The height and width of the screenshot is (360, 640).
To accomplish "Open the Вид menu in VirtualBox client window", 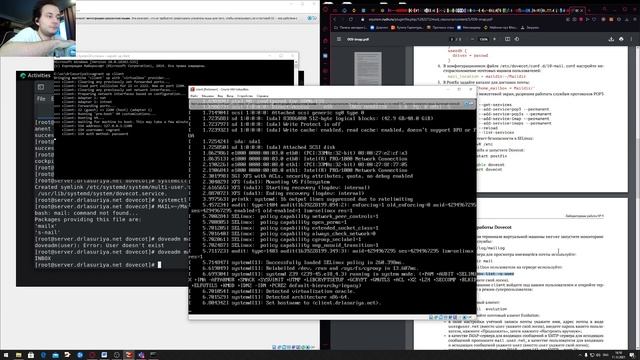I will pos(220,96).
